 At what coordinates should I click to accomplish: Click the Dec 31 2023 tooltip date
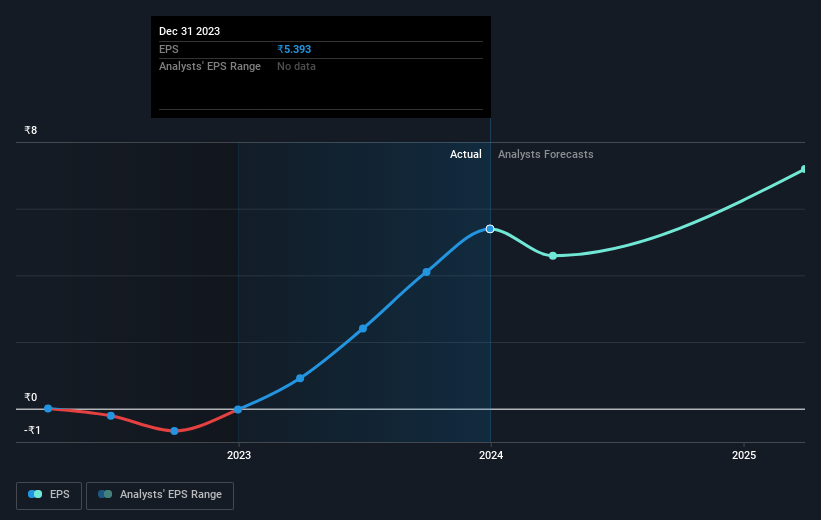click(x=190, y=31)
